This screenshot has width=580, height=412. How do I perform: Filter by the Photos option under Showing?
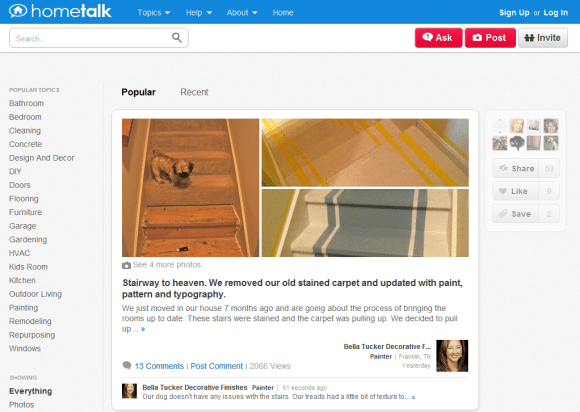pyautogui.click(x=21, y=405)
